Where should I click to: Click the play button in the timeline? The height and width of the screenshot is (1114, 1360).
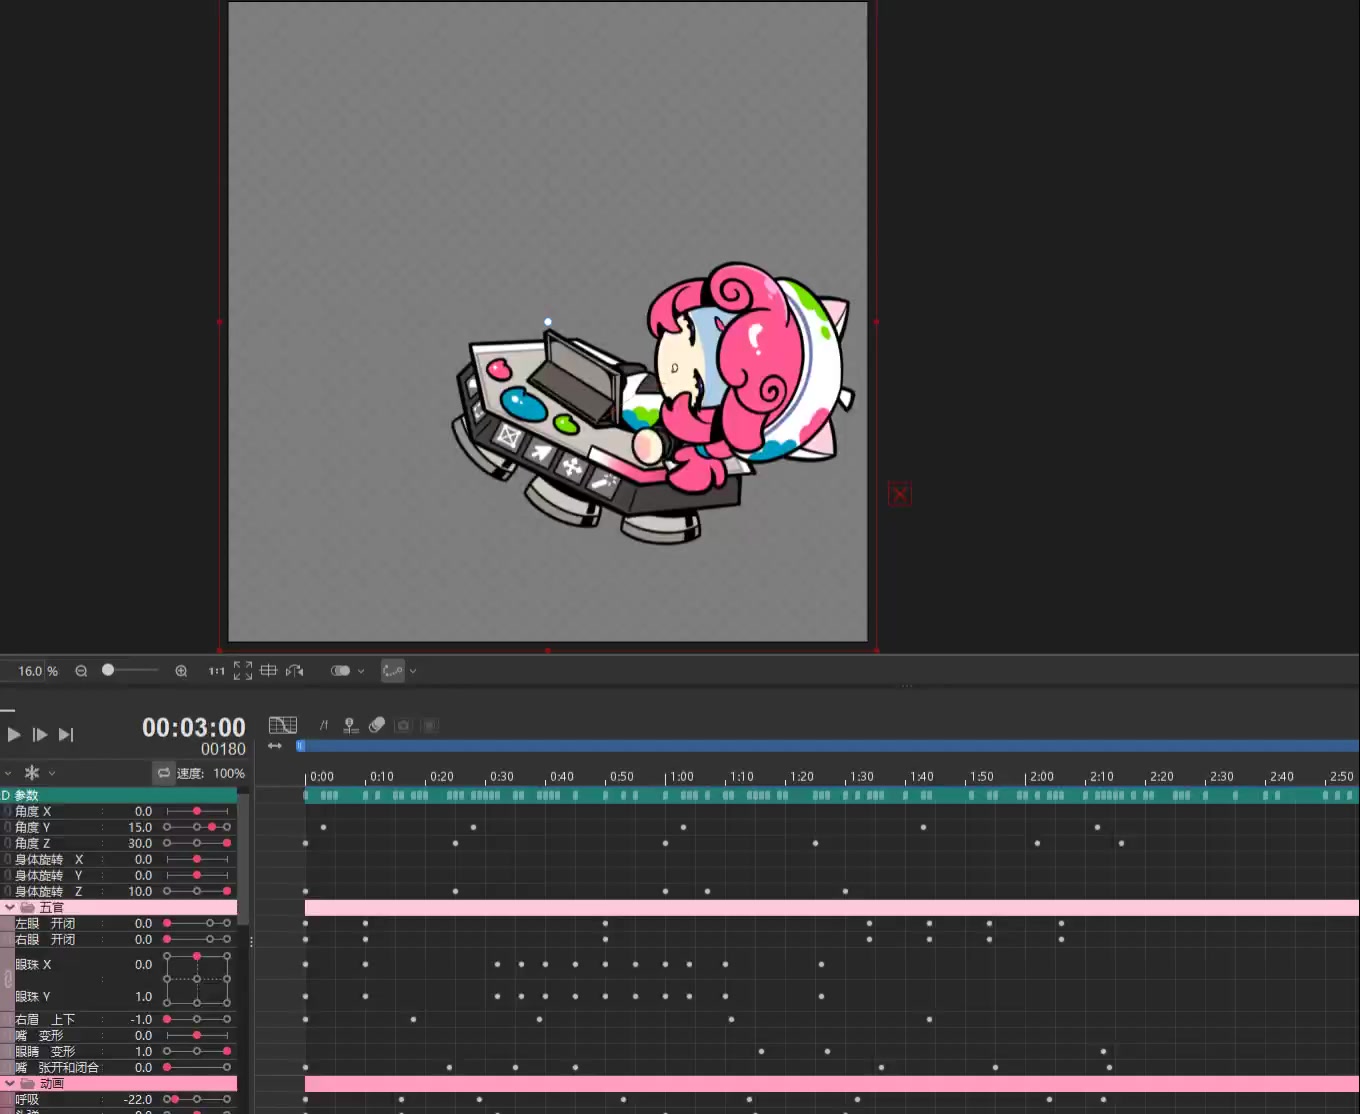click(x=14, y=734)
